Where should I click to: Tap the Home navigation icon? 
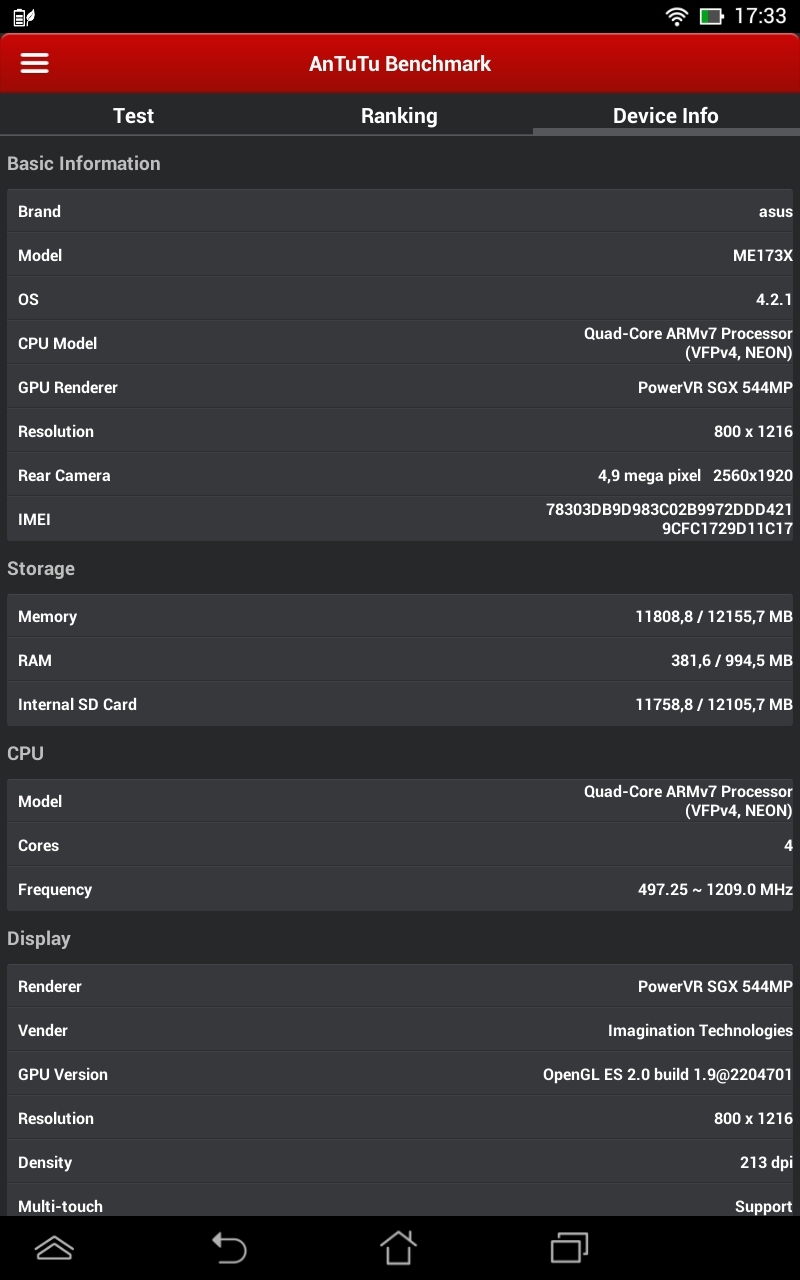(398, 1247)
